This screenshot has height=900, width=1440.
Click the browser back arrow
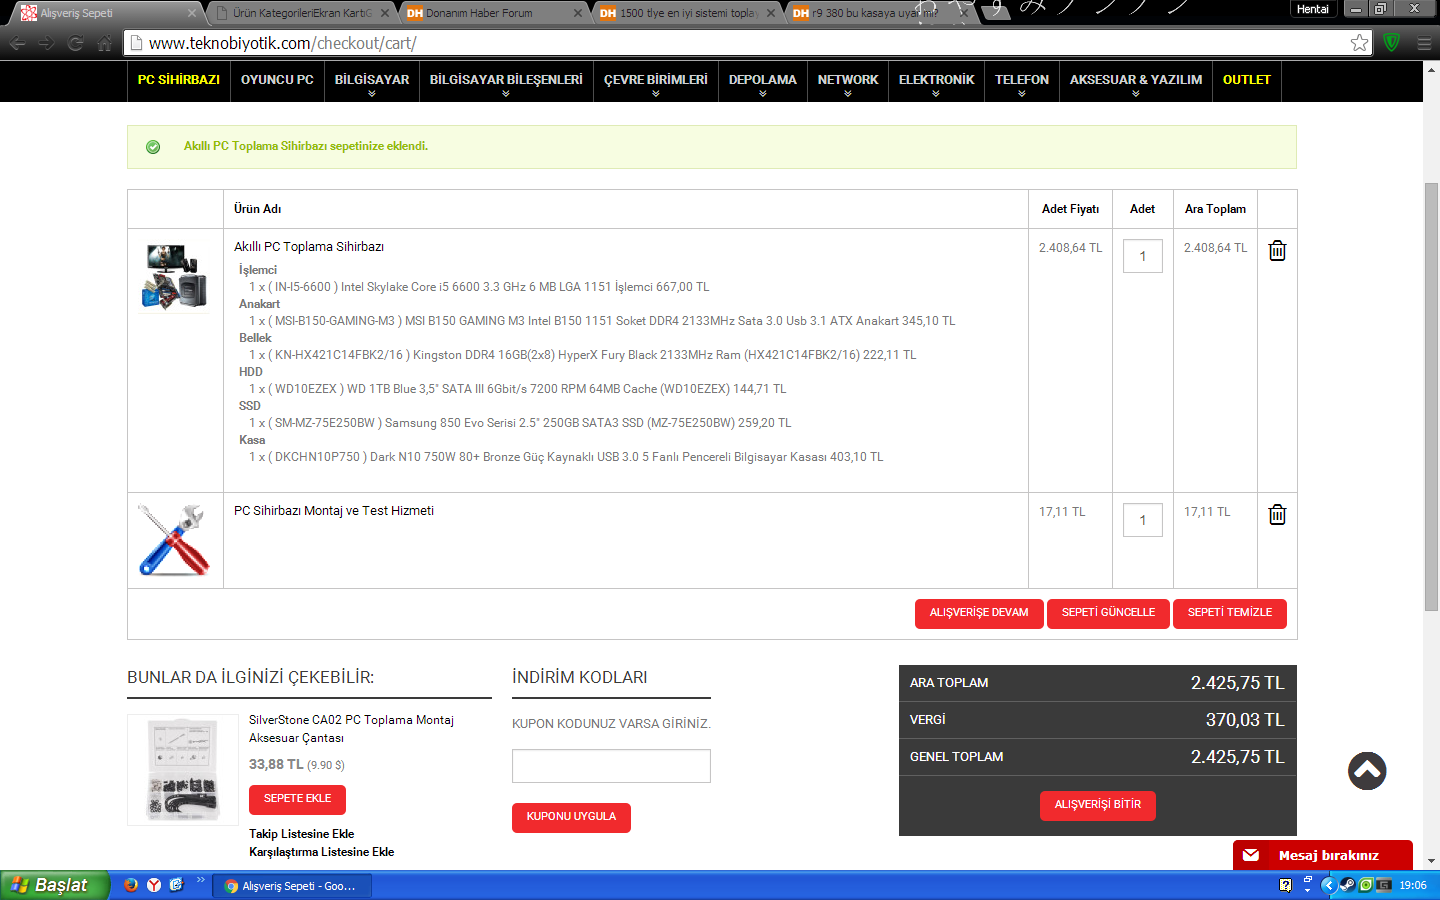[17, 43]
